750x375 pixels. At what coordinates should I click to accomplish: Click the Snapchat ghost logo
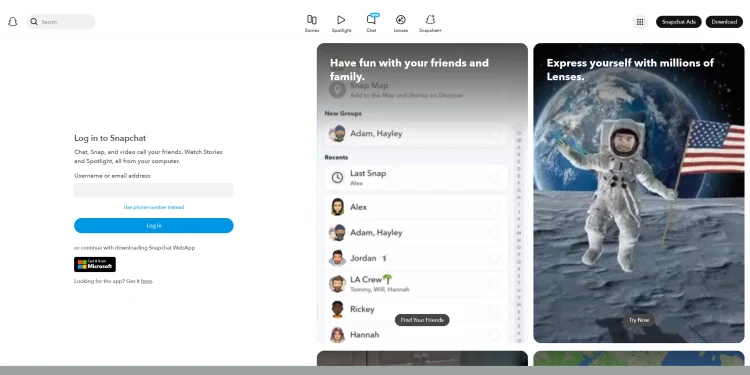13,22
